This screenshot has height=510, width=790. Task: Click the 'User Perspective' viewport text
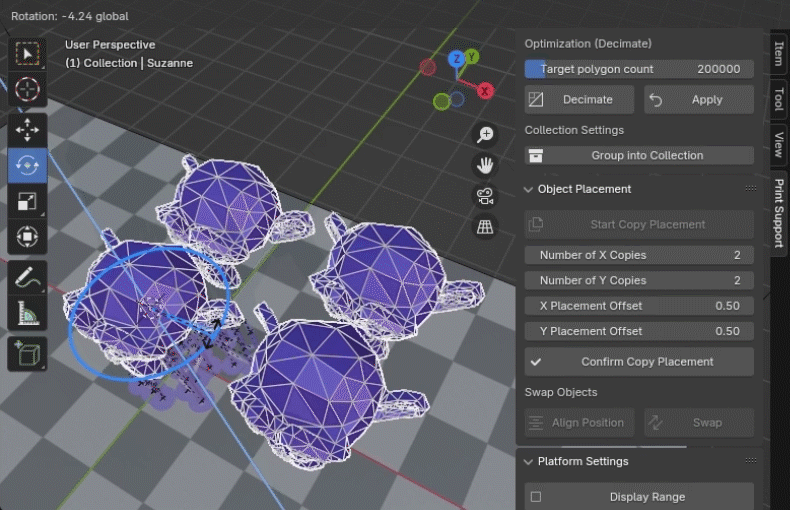tap(110, 45)
